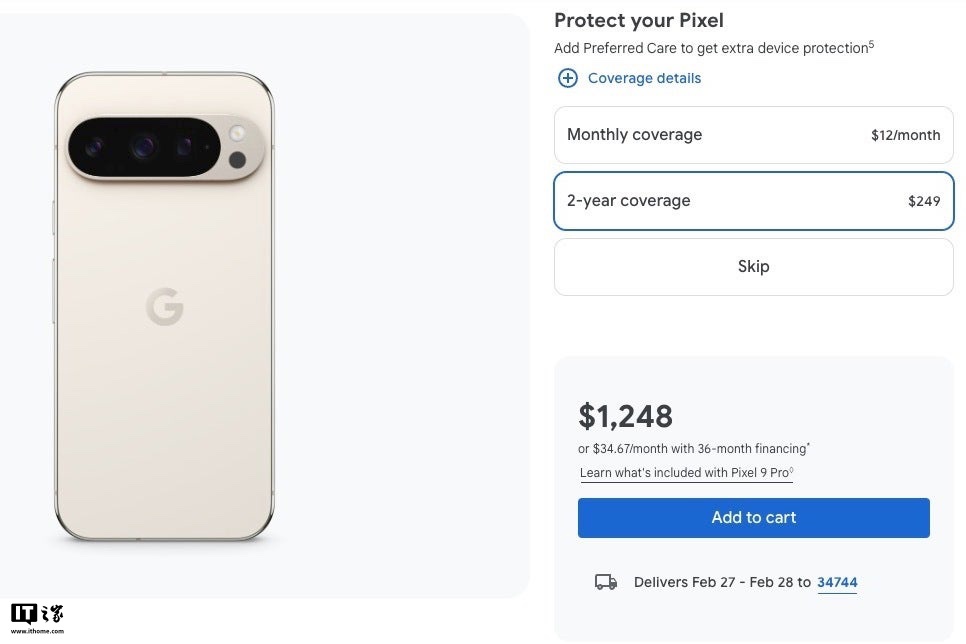966x644 pixels.
Task: Click the delivery truck icon
Action: [606, 582]
